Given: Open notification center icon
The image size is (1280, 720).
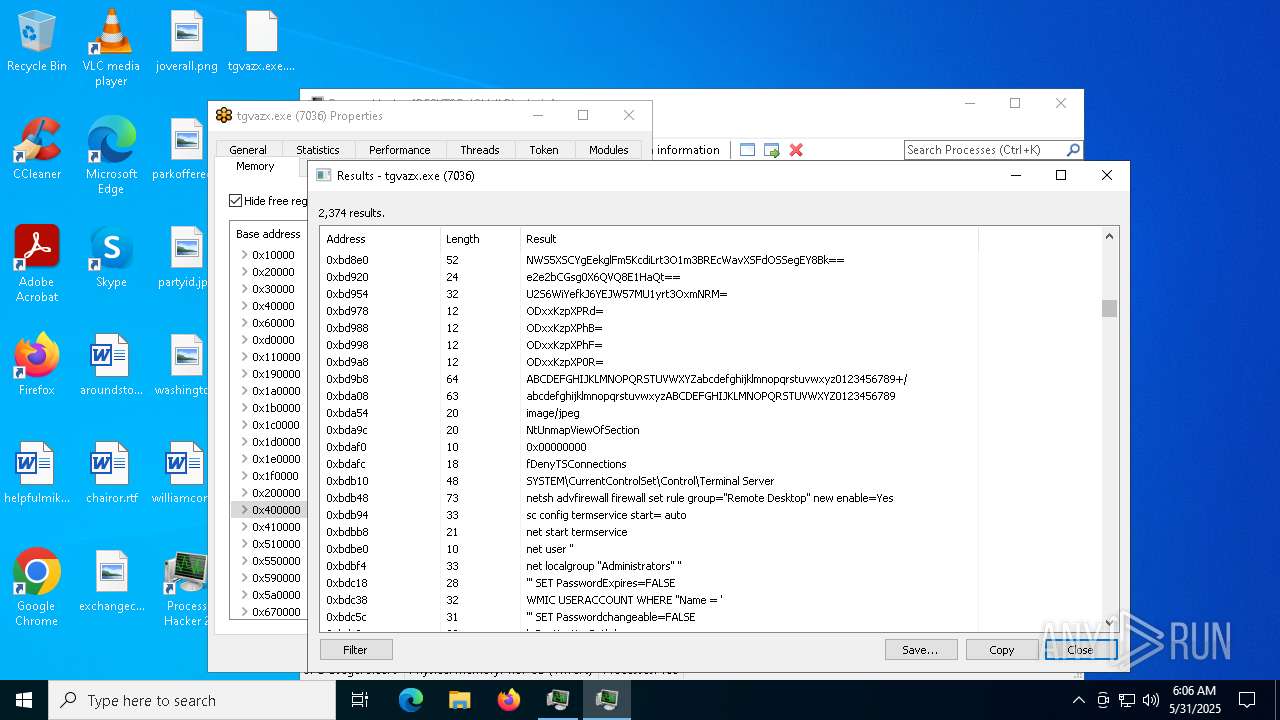Looking at the screenshot, I should point(1247,700).
